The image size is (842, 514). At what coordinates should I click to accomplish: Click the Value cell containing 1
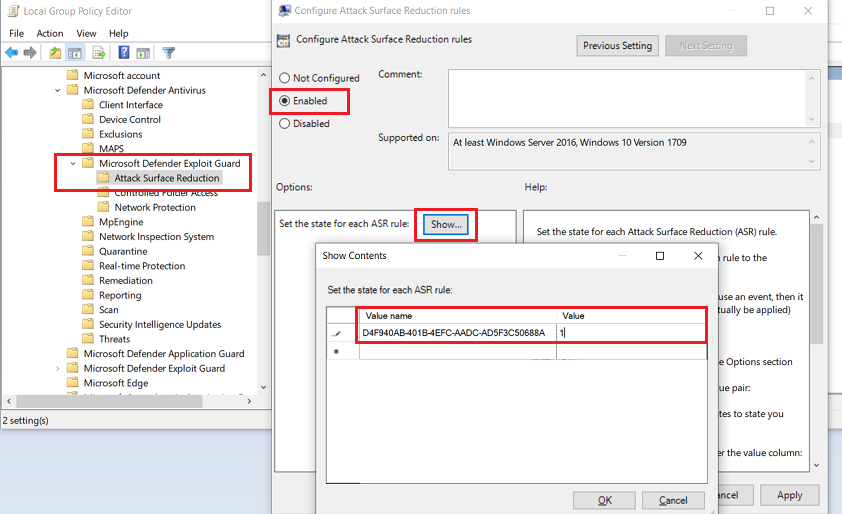(630, 333)
